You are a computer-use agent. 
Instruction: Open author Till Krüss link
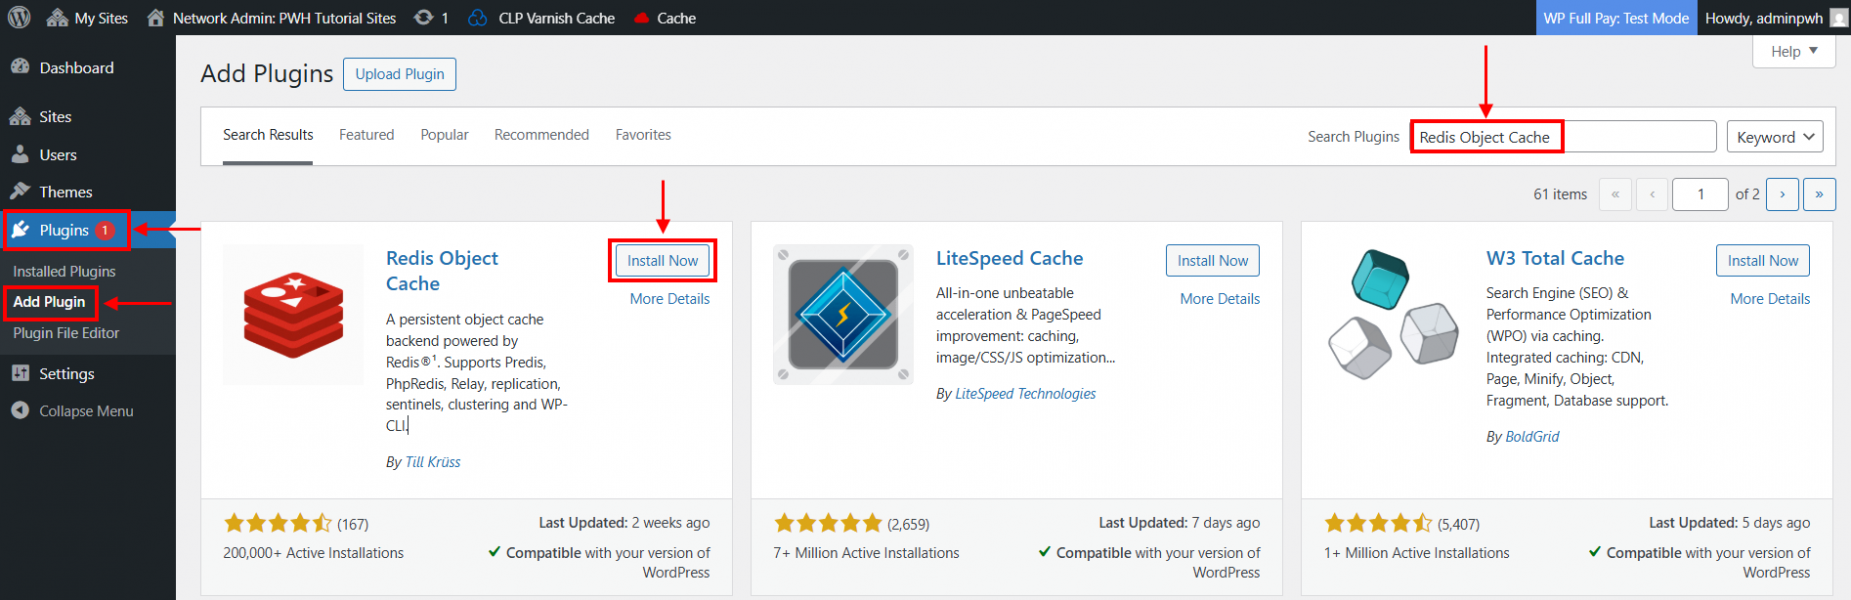pos(433,462)
